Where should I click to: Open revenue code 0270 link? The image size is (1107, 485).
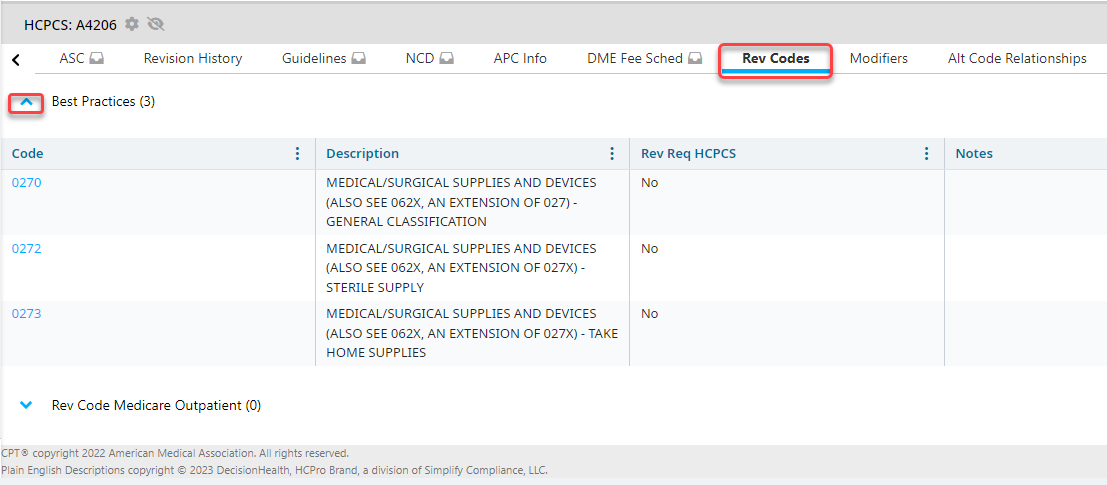(x=27, y=183)
